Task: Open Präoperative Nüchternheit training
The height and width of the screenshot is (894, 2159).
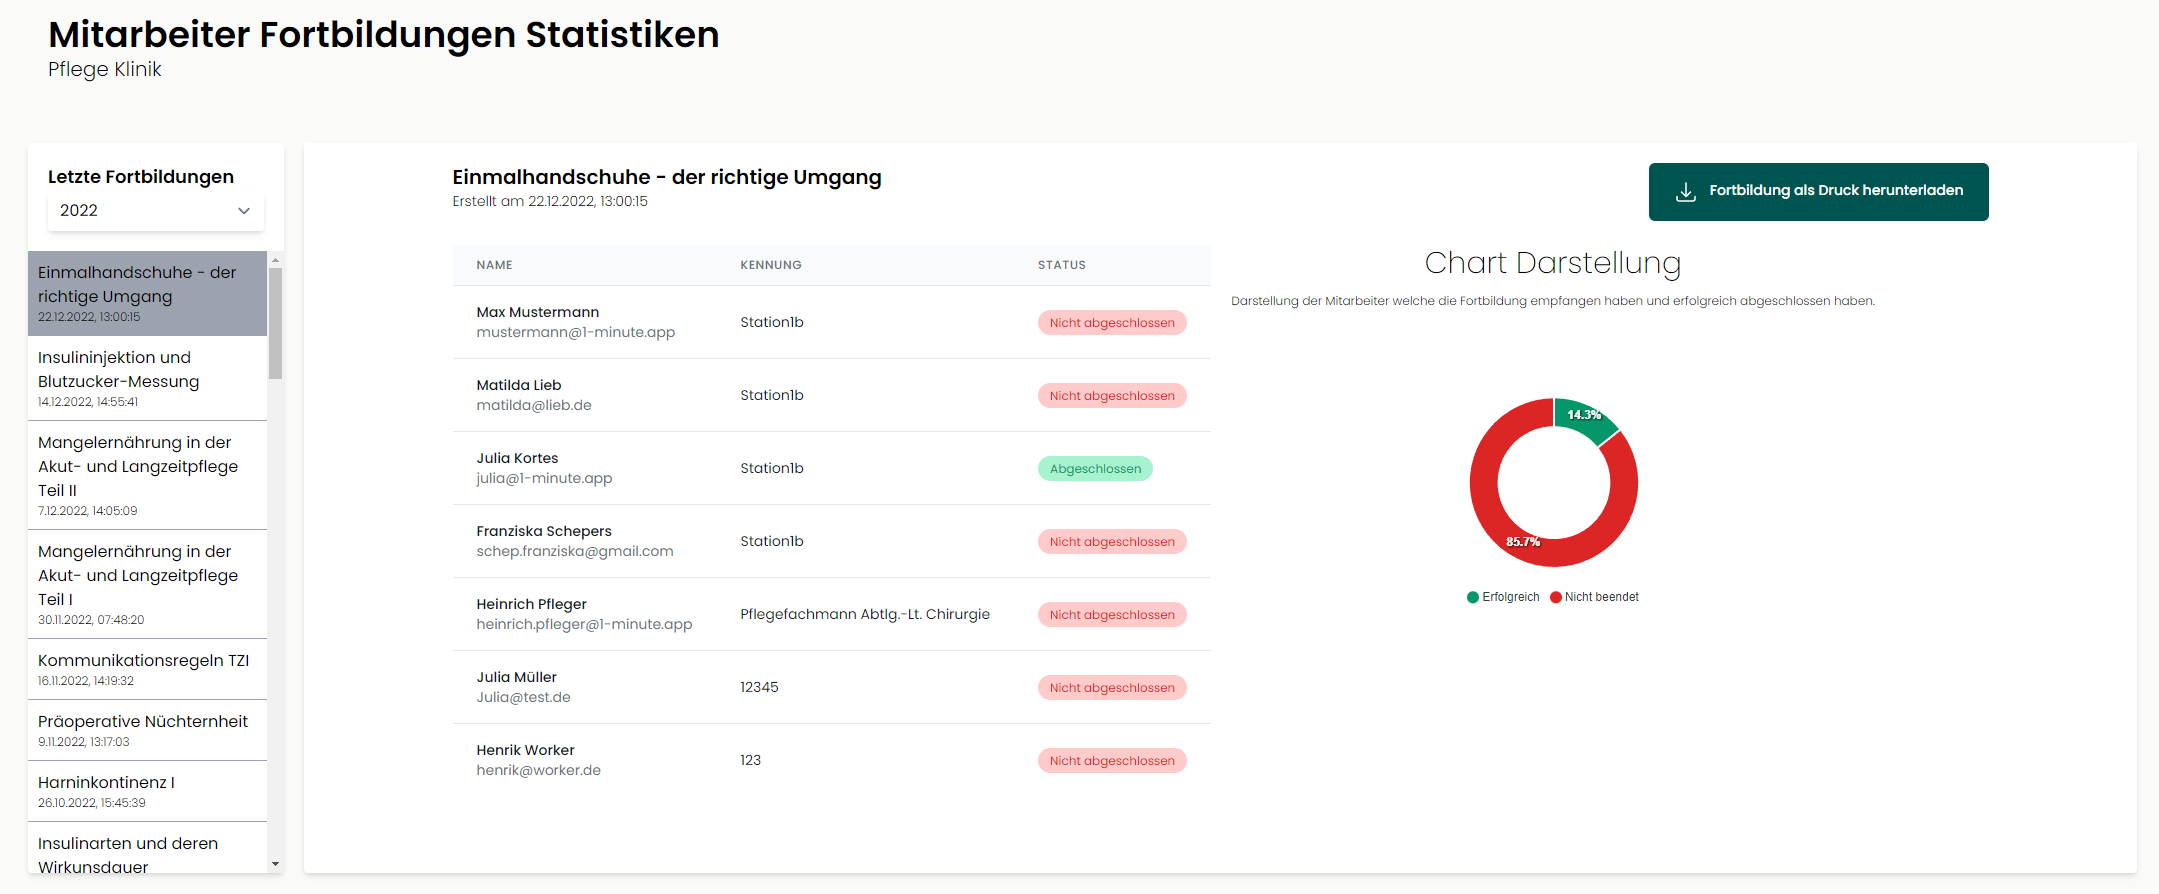Action: pos(147,730)
